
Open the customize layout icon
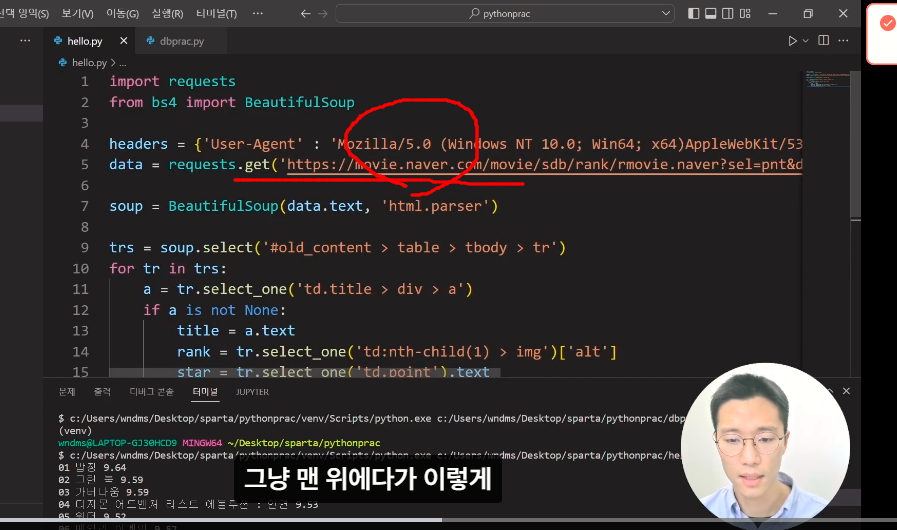click(x=745, y=13)
